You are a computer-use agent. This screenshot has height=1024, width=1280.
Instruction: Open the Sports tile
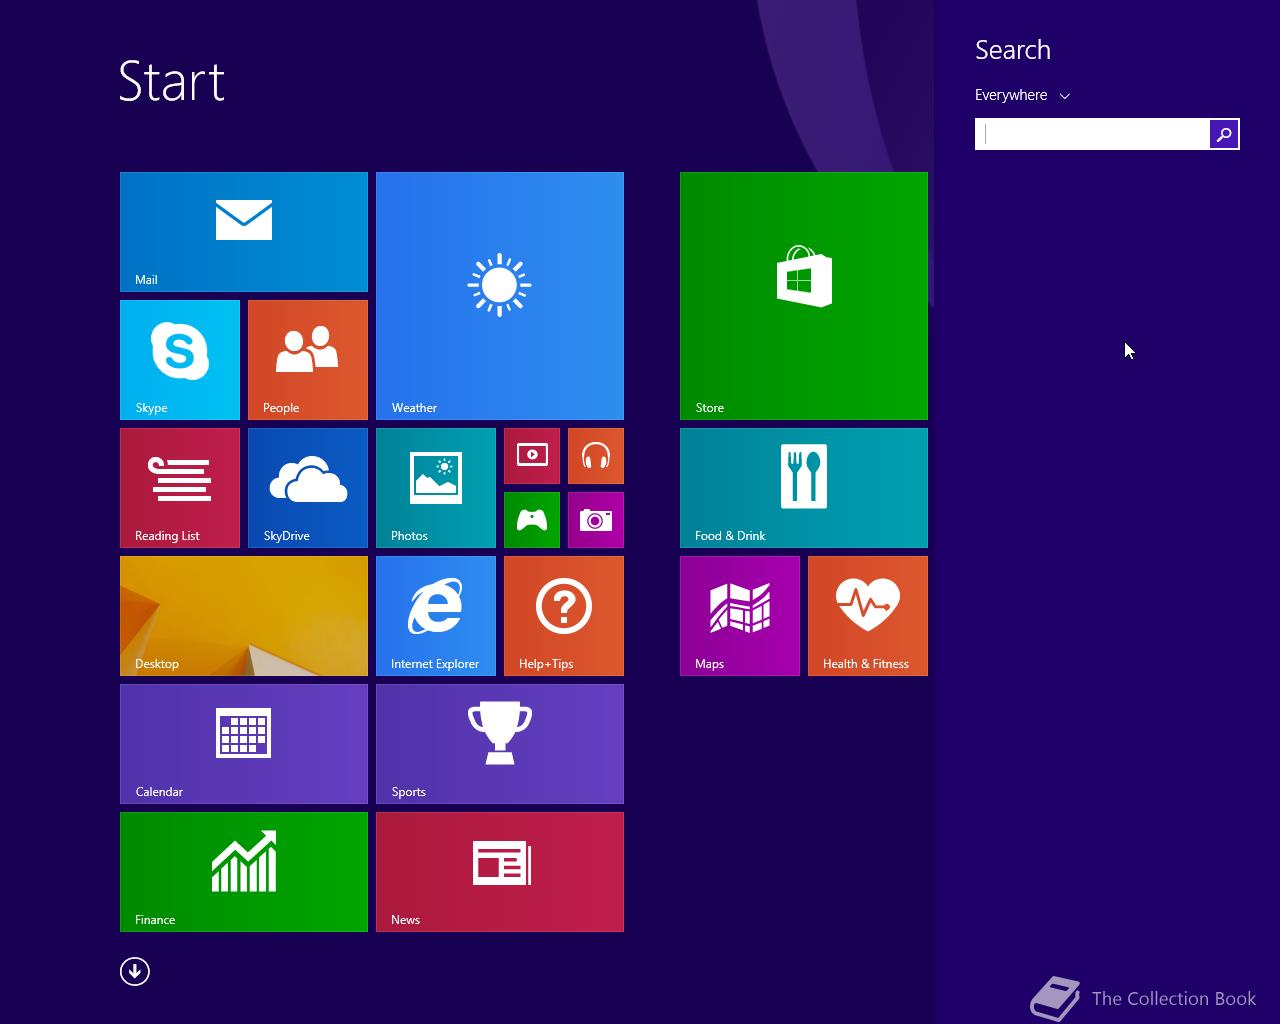[500, 744]
